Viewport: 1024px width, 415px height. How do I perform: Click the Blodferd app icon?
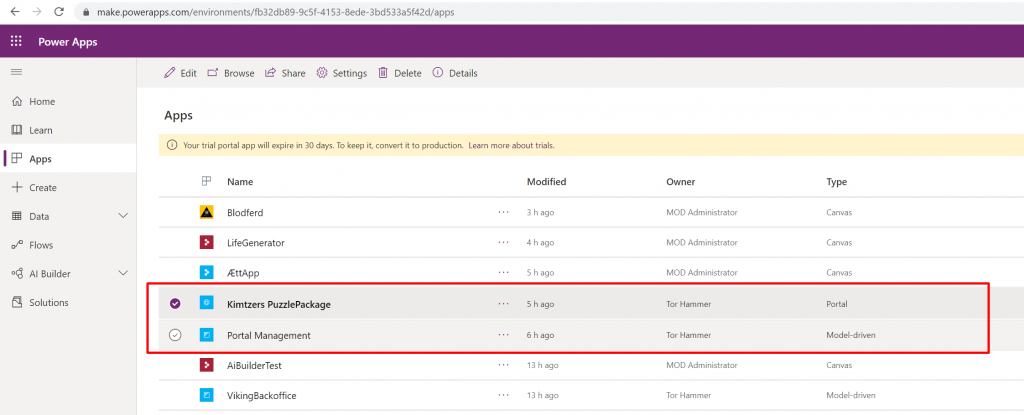tap(206, 212)
